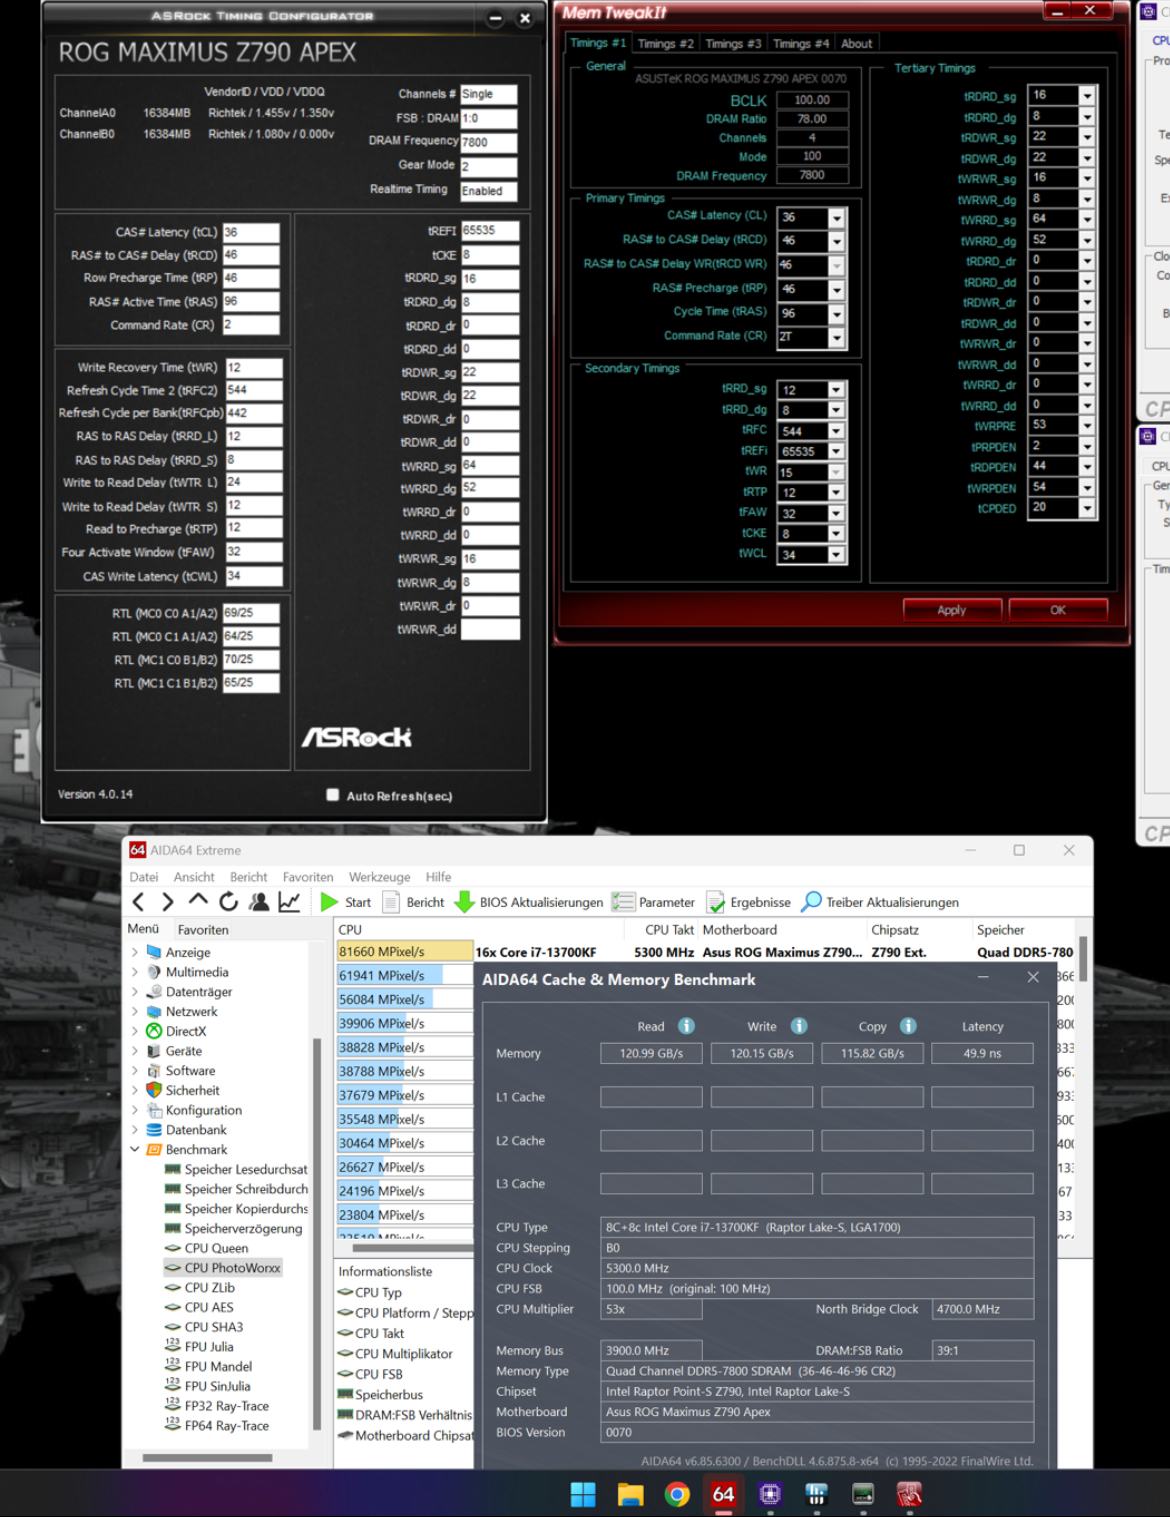This screenshot has height=1517, width=1170.
Task: Minimize the ASRock Timing Configurator window
Action: point(495,18)
